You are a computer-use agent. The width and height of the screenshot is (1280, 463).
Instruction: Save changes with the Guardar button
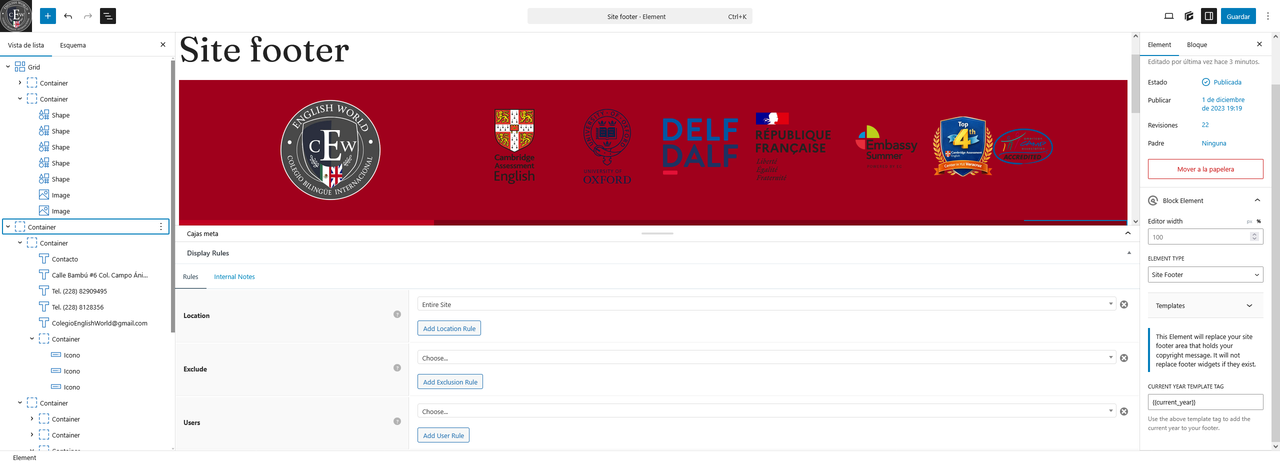[1238, 16]
